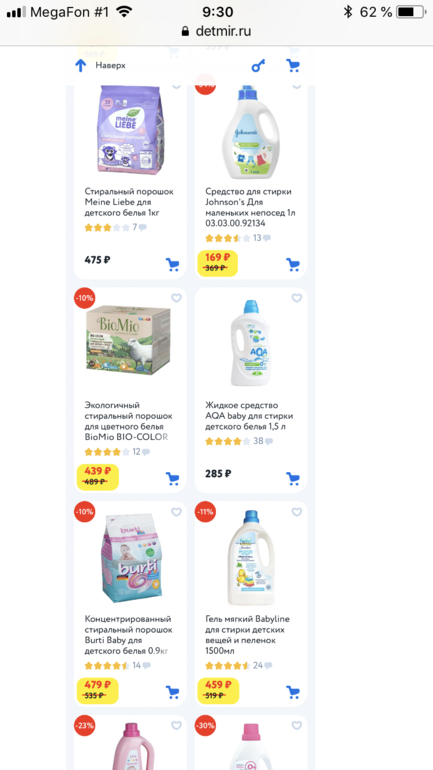433x770 pixels.
Task: View AQA baby bottle product image
Action: pos(250,342)
